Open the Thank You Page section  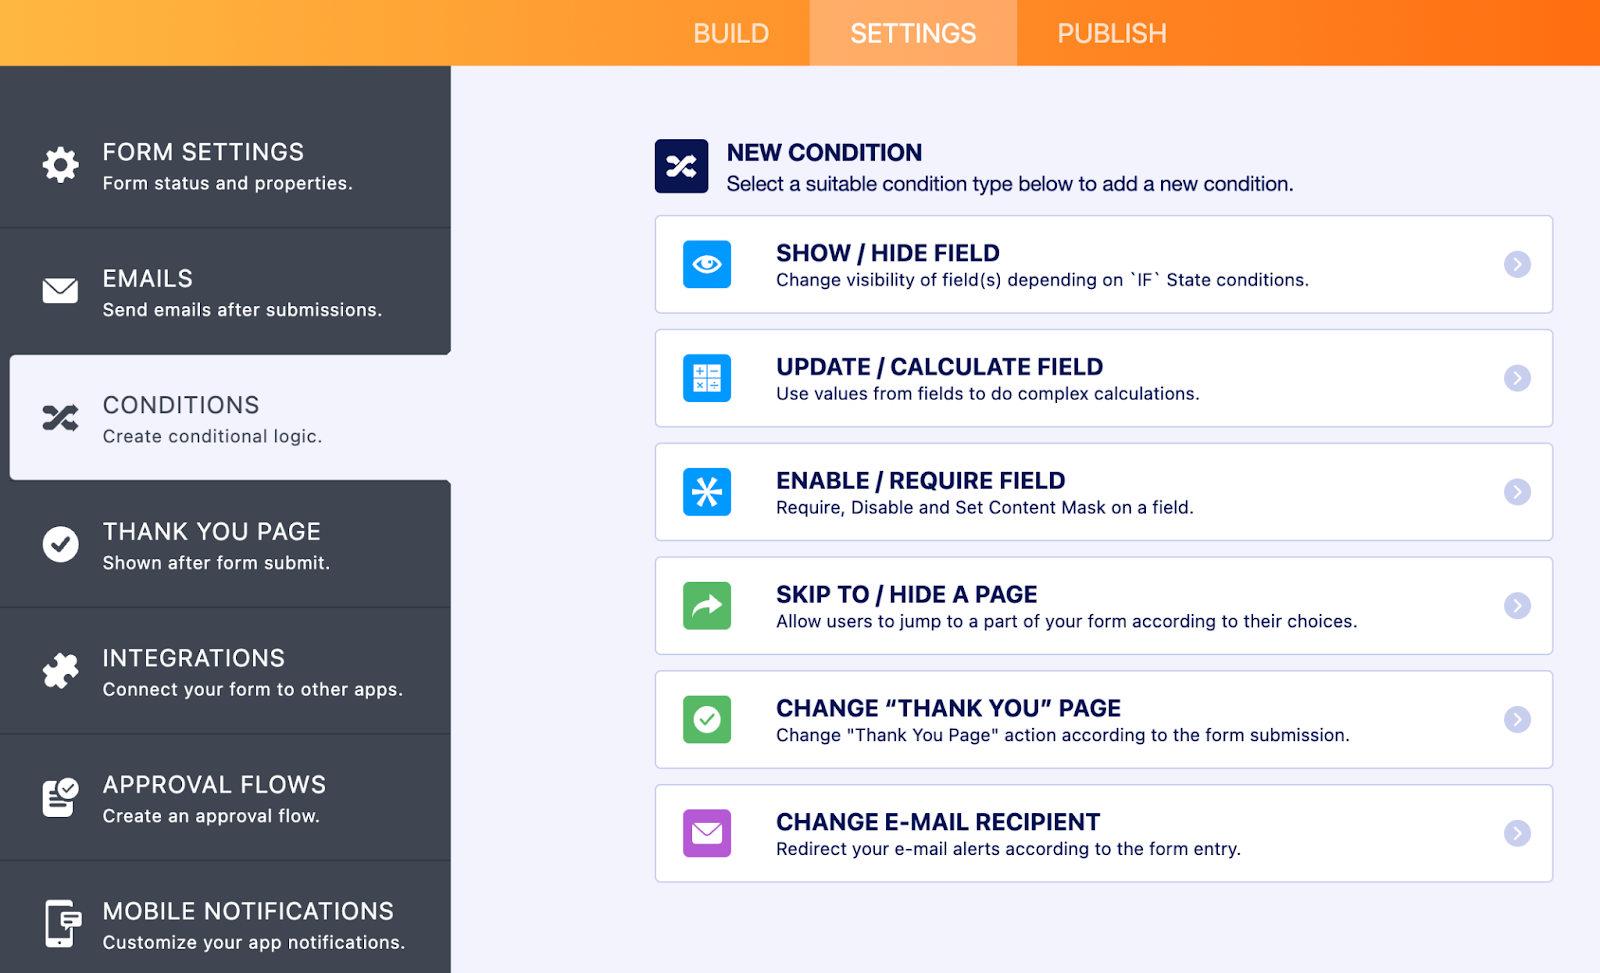[x=225, y=545]
